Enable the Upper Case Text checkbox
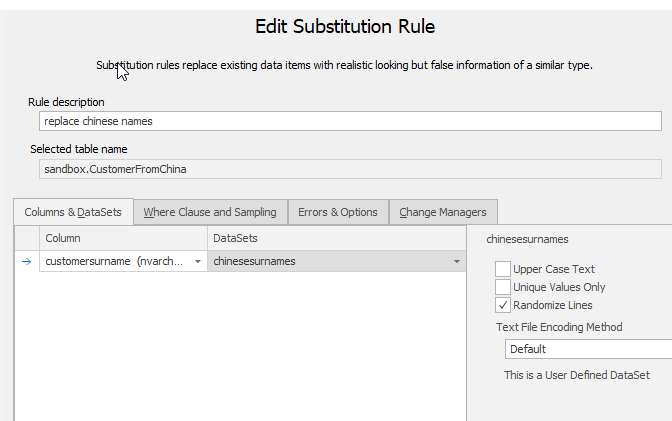 pyautogui.click(x=503, y=269)
